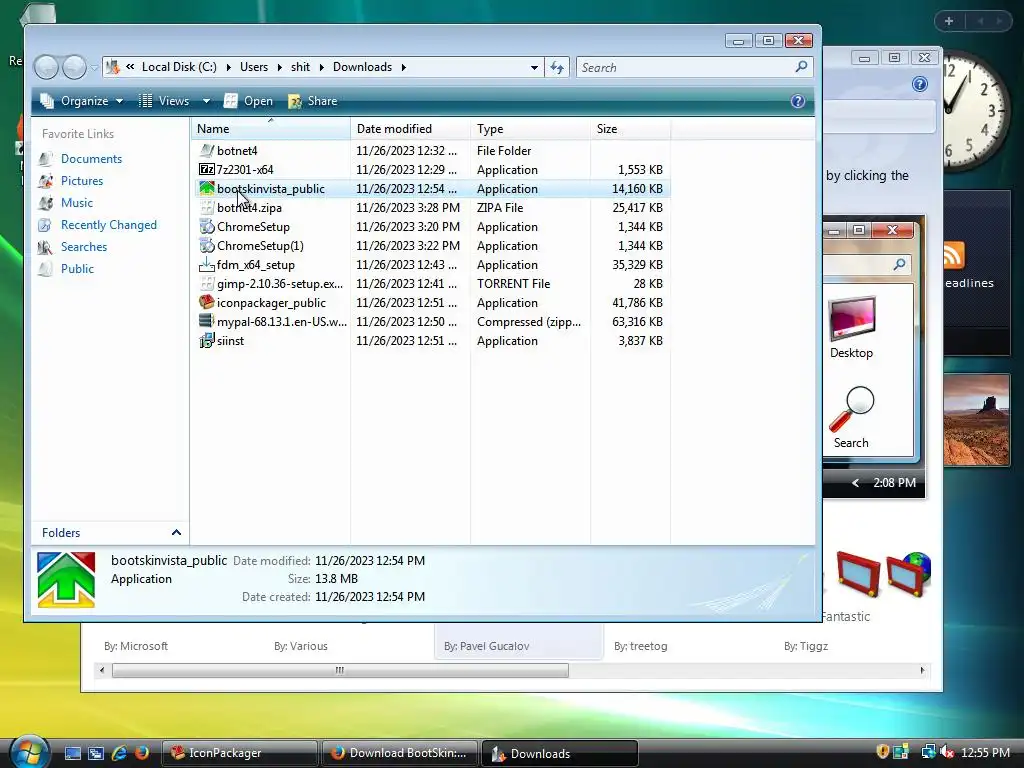Select the iconpackager_public application icon
This screenshot has height=768, width=1024.
point(207,302)
